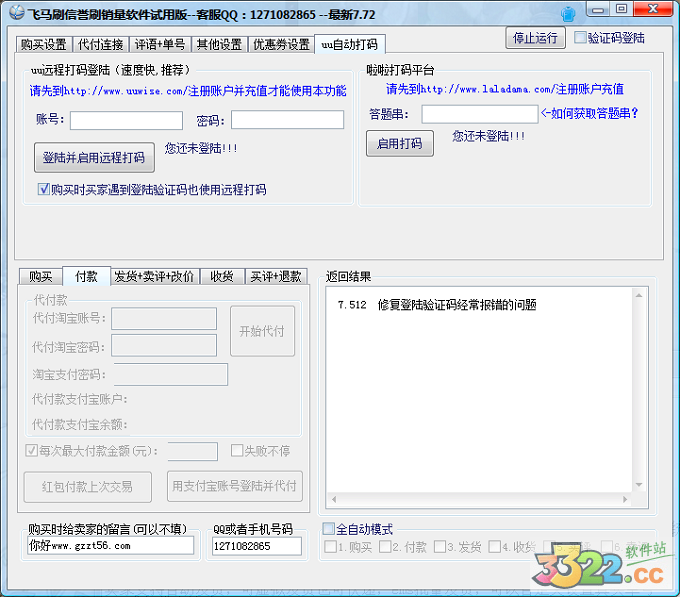Switch to the 购买 lower tab
Viewport: 680px width, 597px height.
click(41, 276)
